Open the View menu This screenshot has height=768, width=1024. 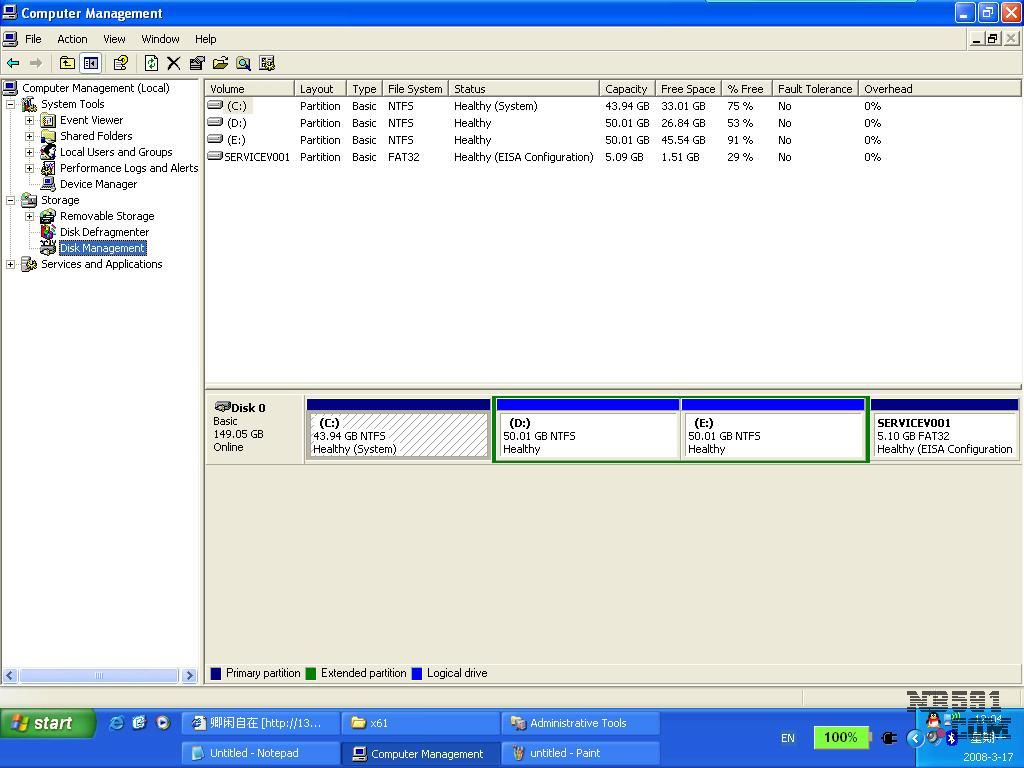click(114, 39)
